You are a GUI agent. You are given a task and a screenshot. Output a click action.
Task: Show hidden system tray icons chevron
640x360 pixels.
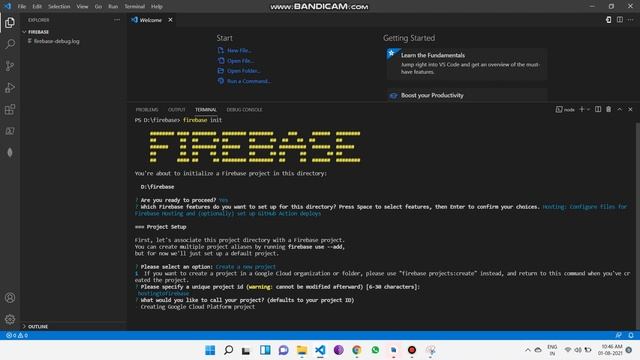tap(528, 350)
